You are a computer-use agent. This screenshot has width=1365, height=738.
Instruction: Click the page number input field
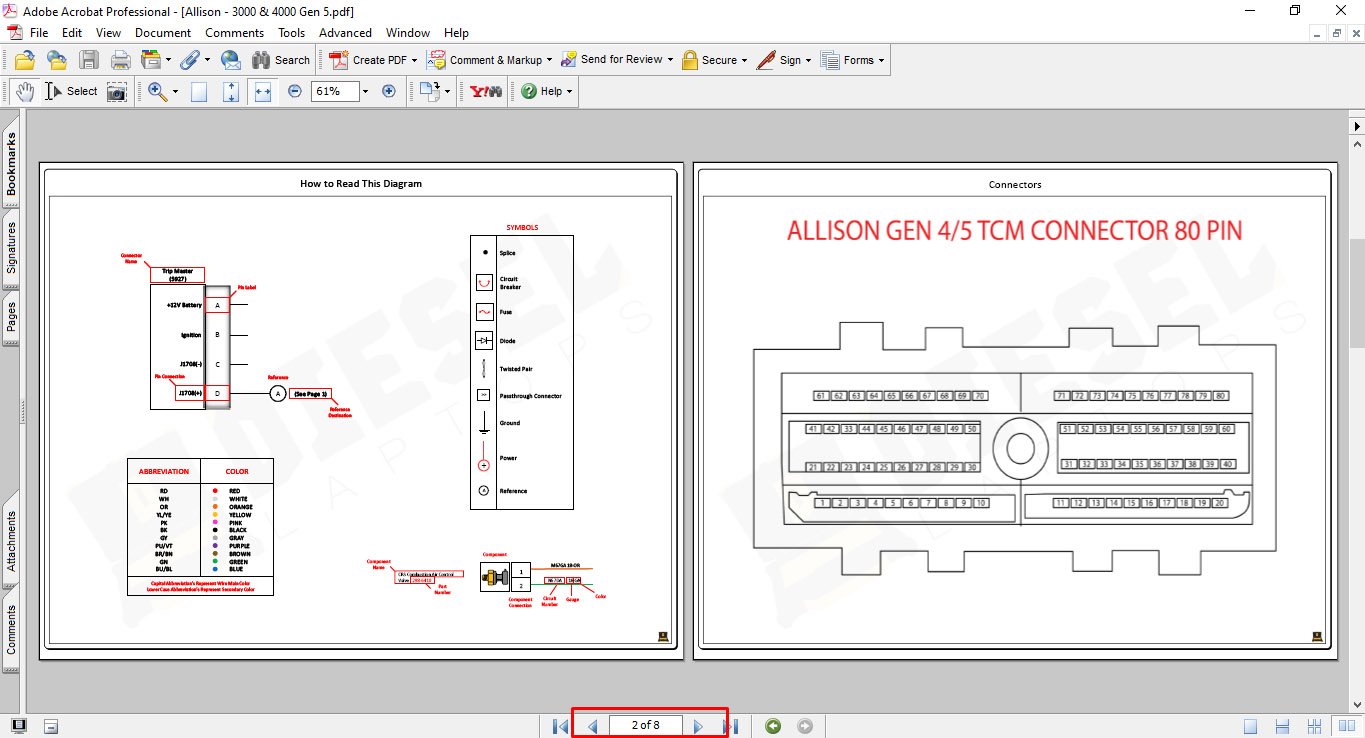645,726
